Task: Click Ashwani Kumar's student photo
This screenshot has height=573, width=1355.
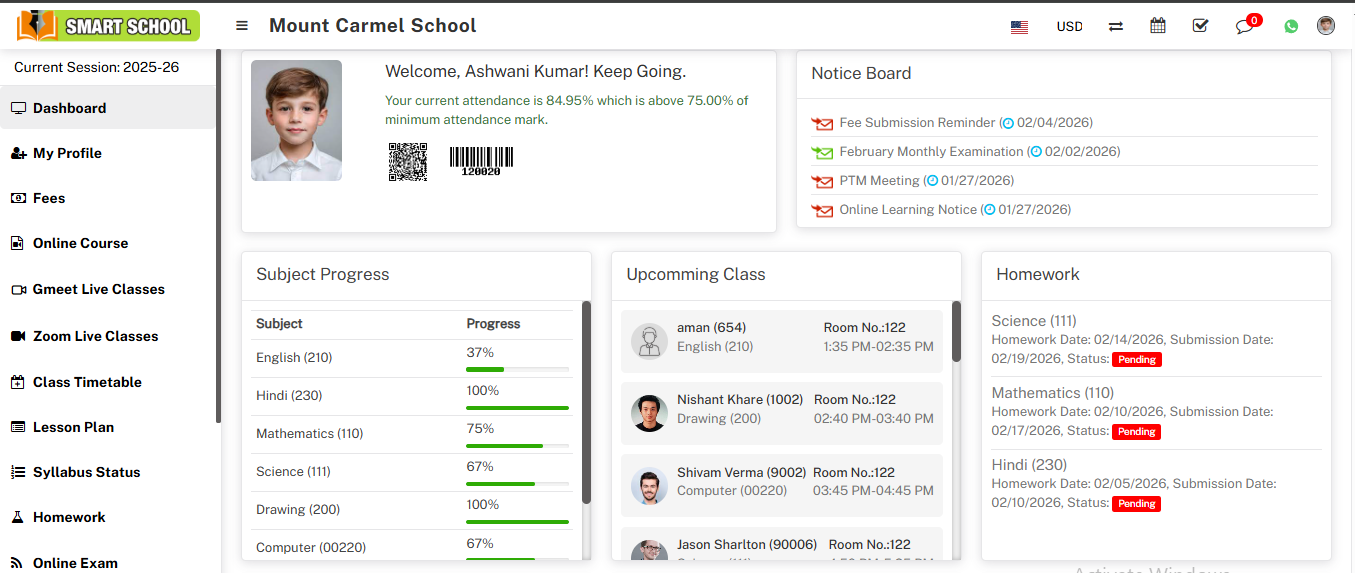Action: [296, 120]
